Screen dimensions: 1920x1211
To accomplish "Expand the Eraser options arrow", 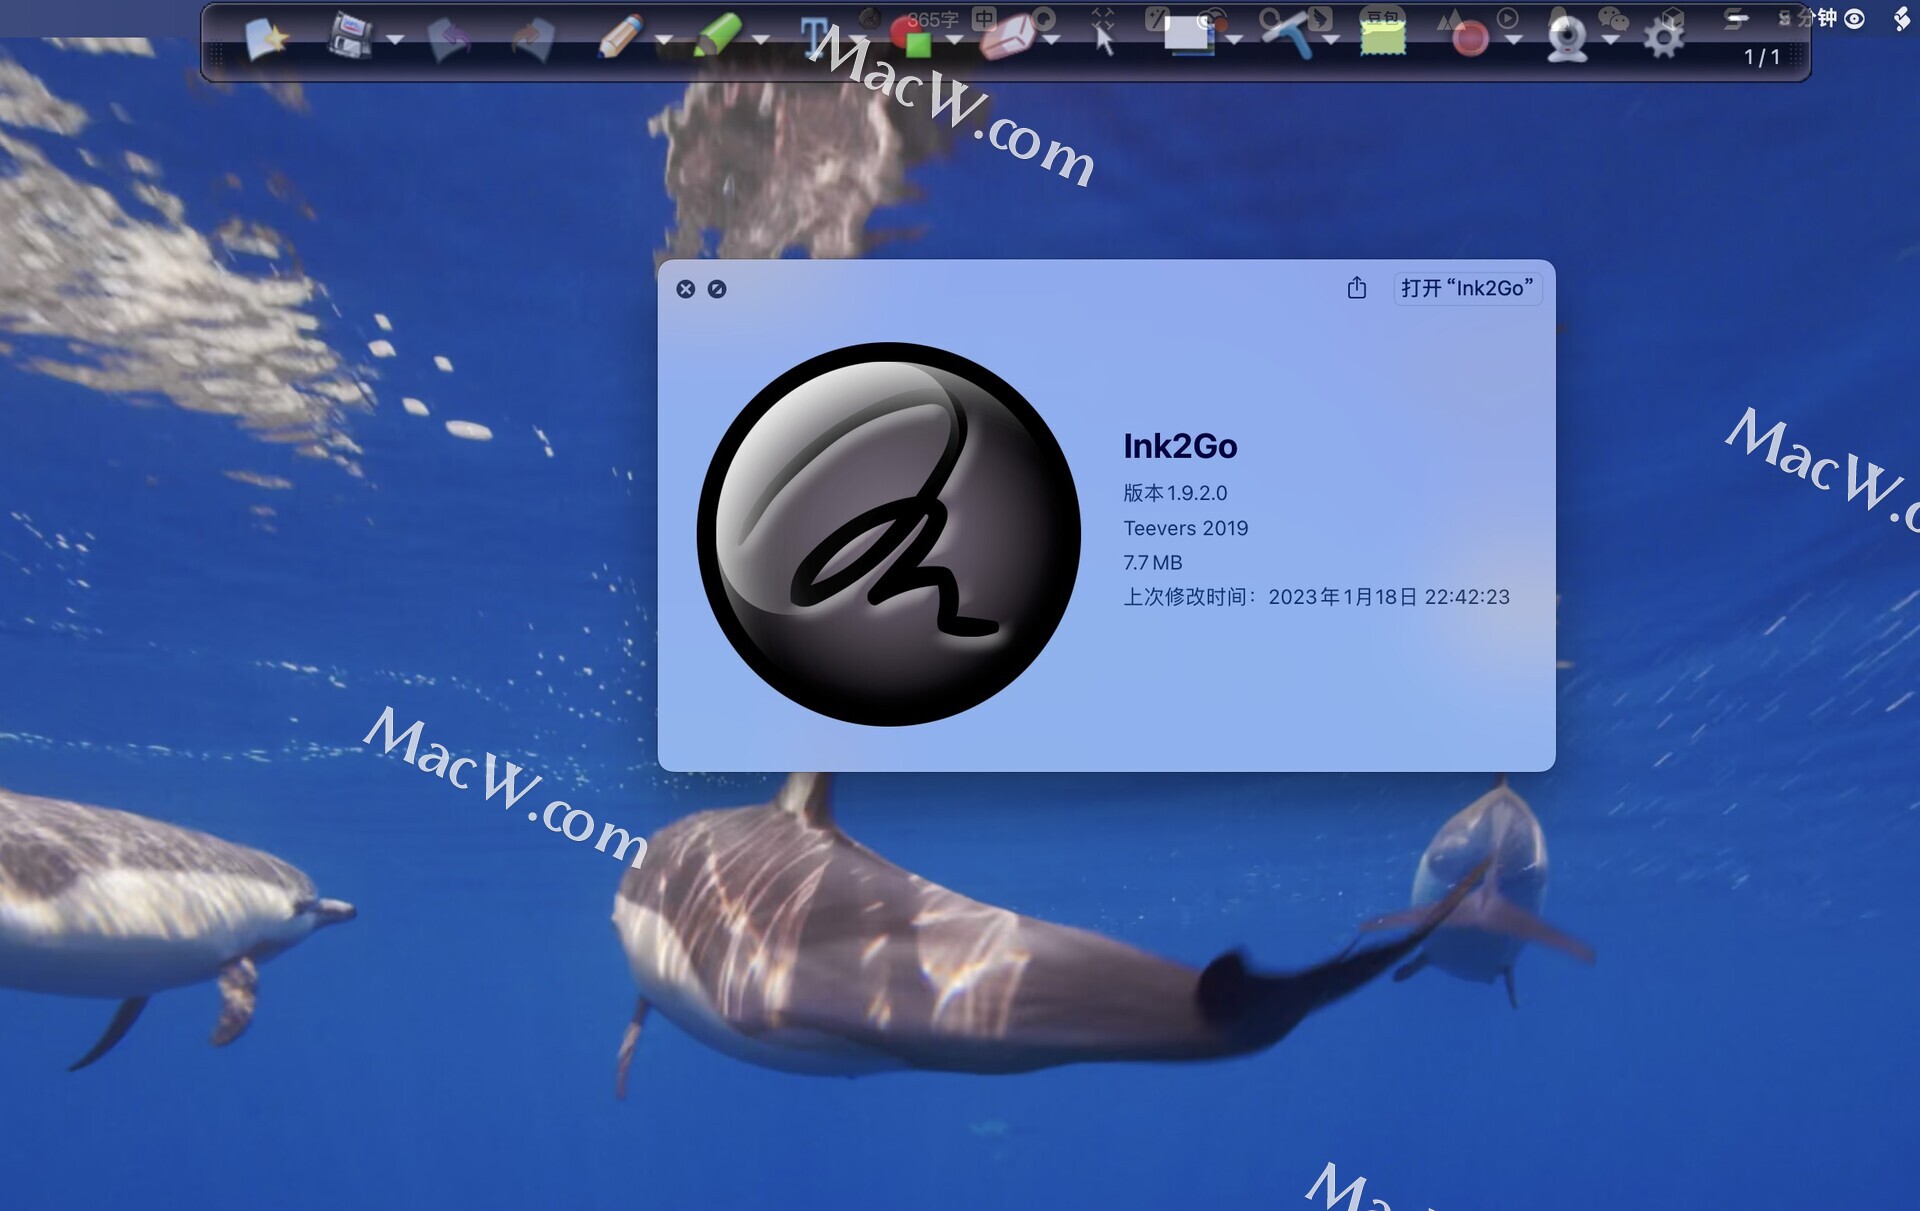I will click(1052, 41).
